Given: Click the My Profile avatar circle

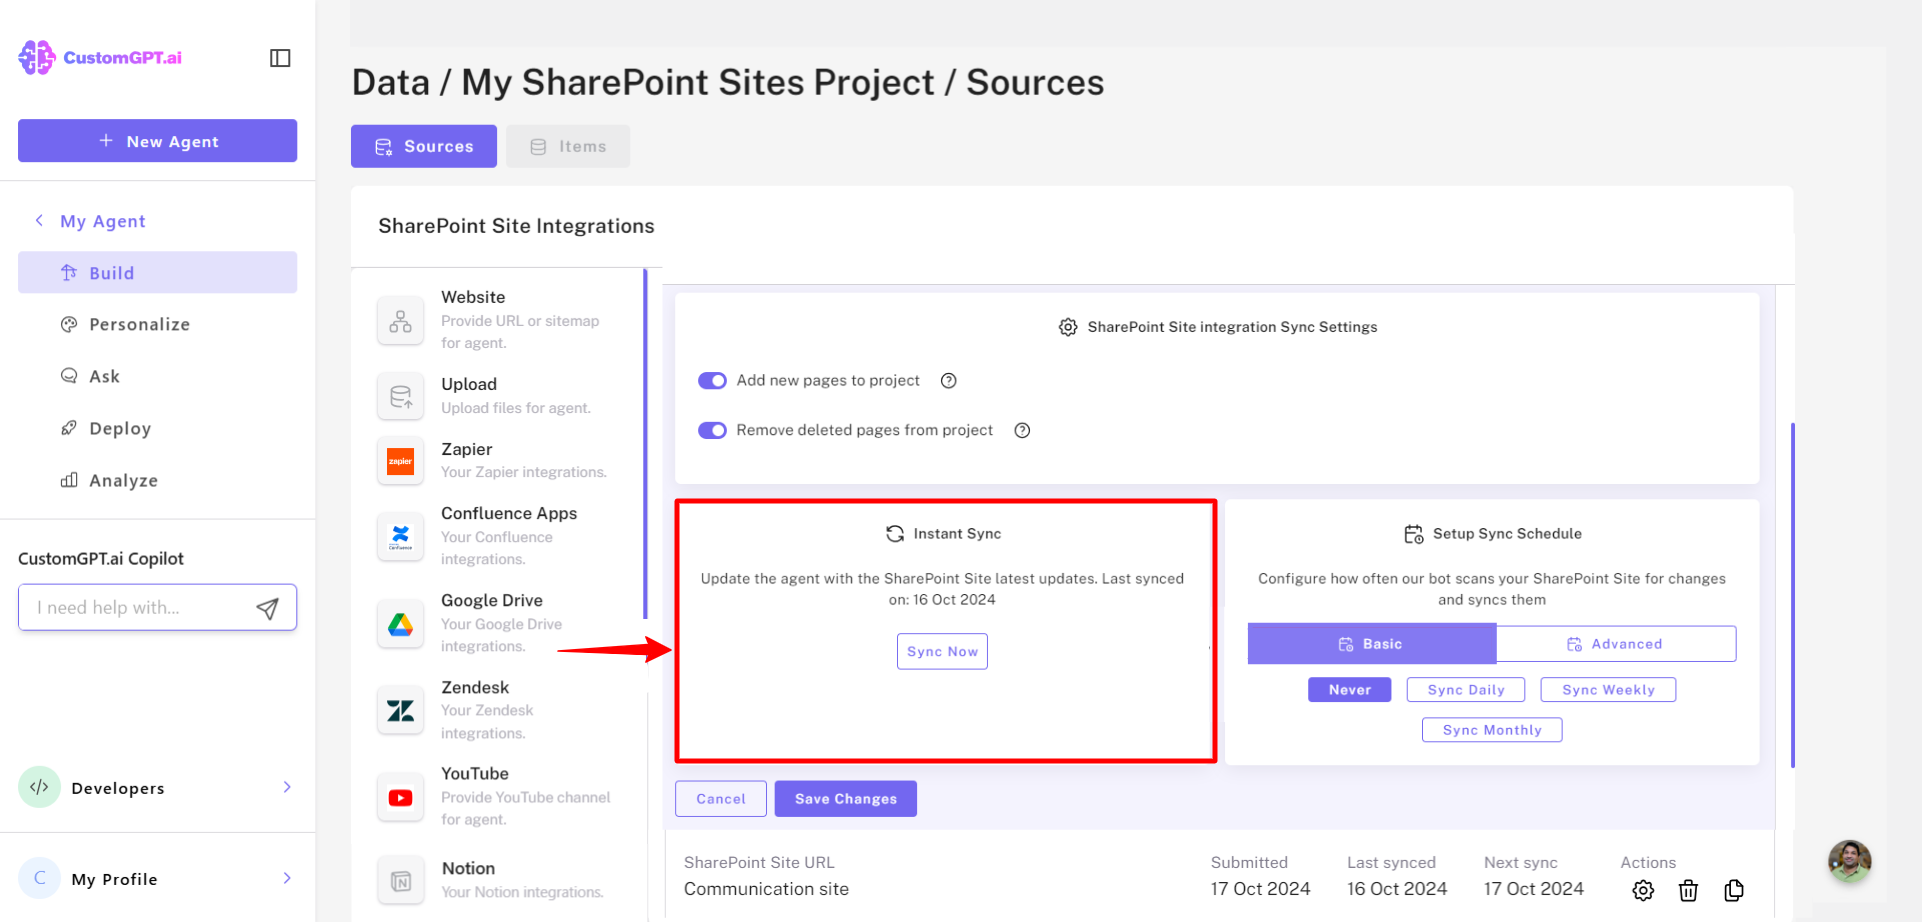Looking at the screenshot, I should click(x=39, y=878).
